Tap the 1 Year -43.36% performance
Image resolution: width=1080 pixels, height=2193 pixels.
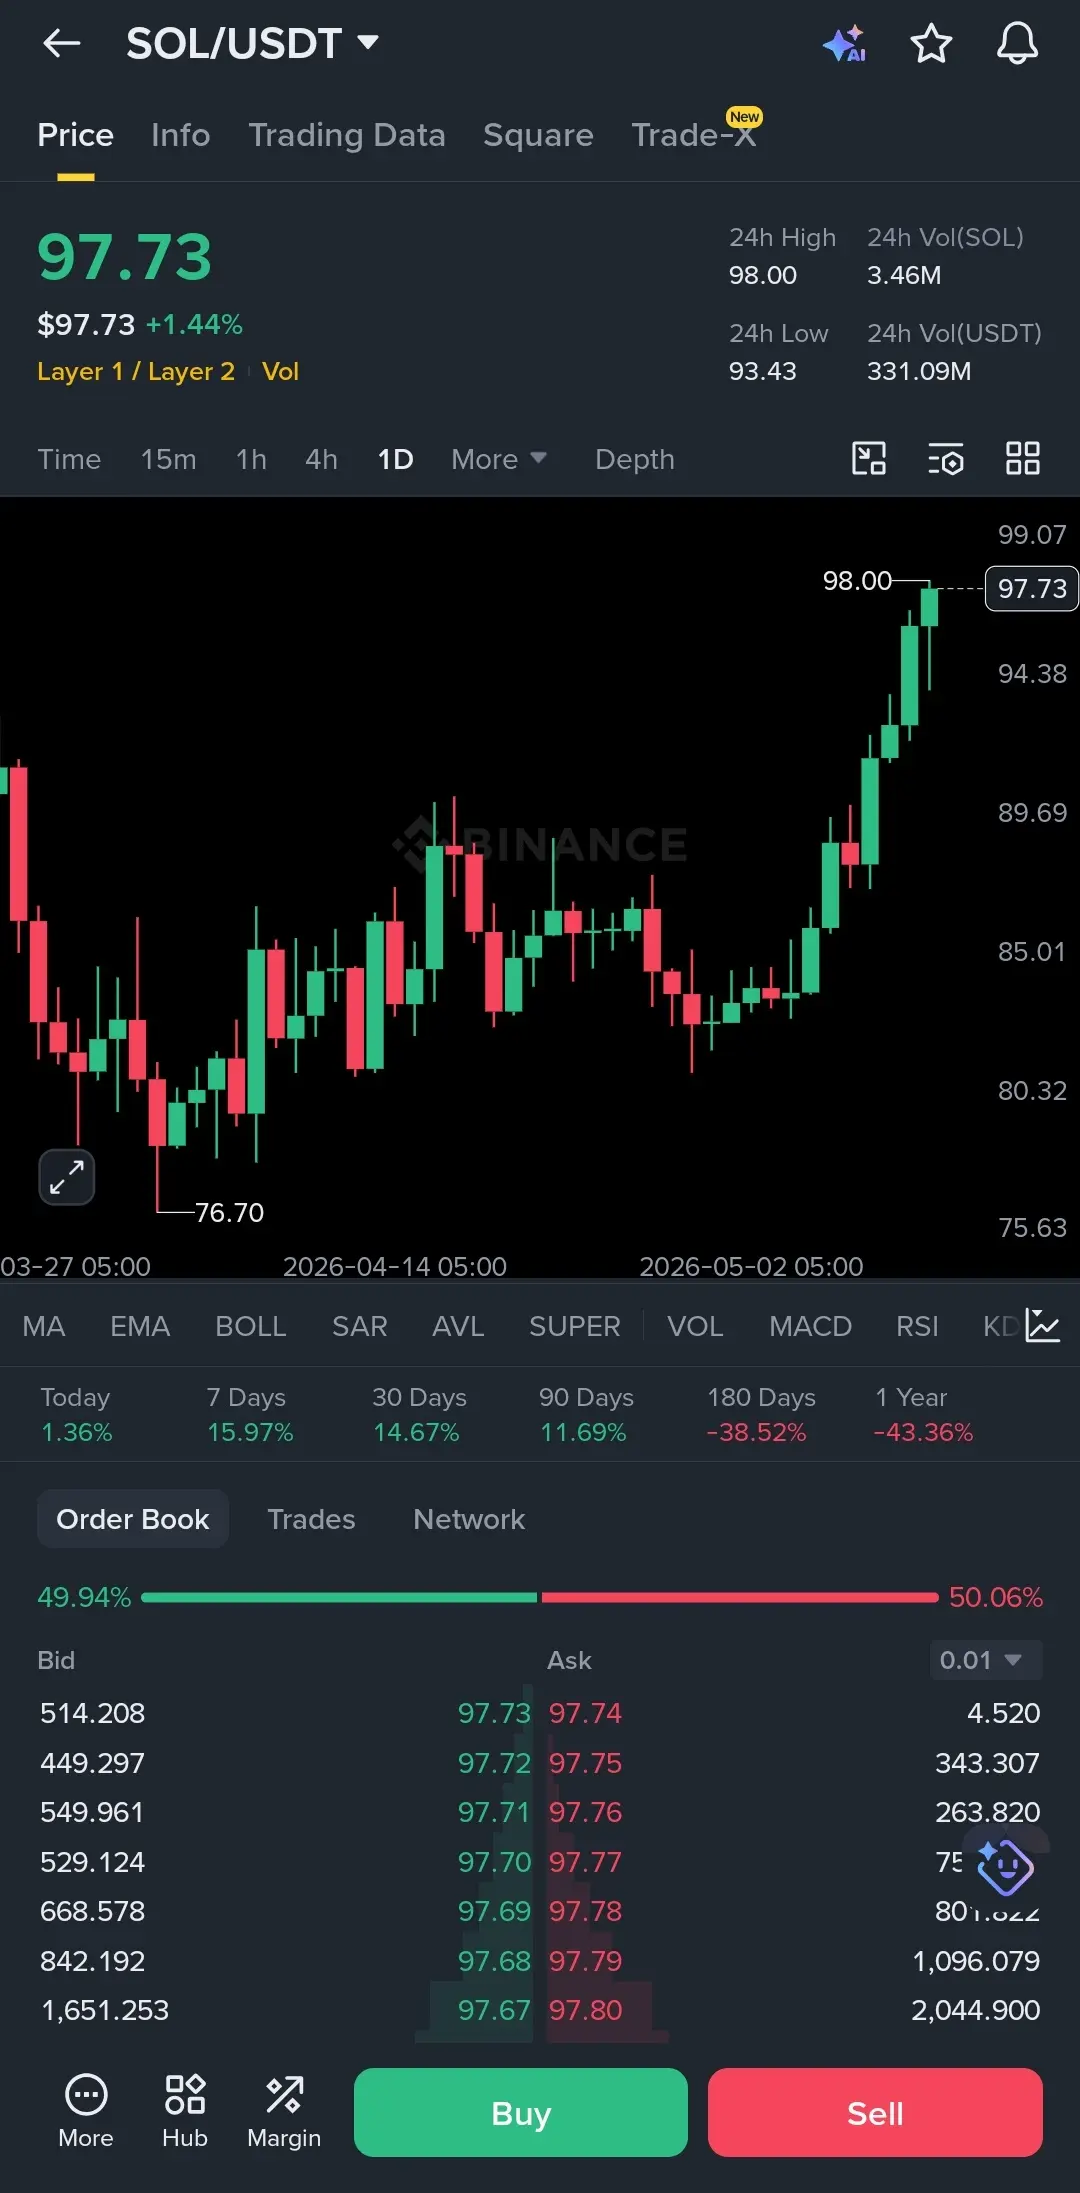[923, 1414]
